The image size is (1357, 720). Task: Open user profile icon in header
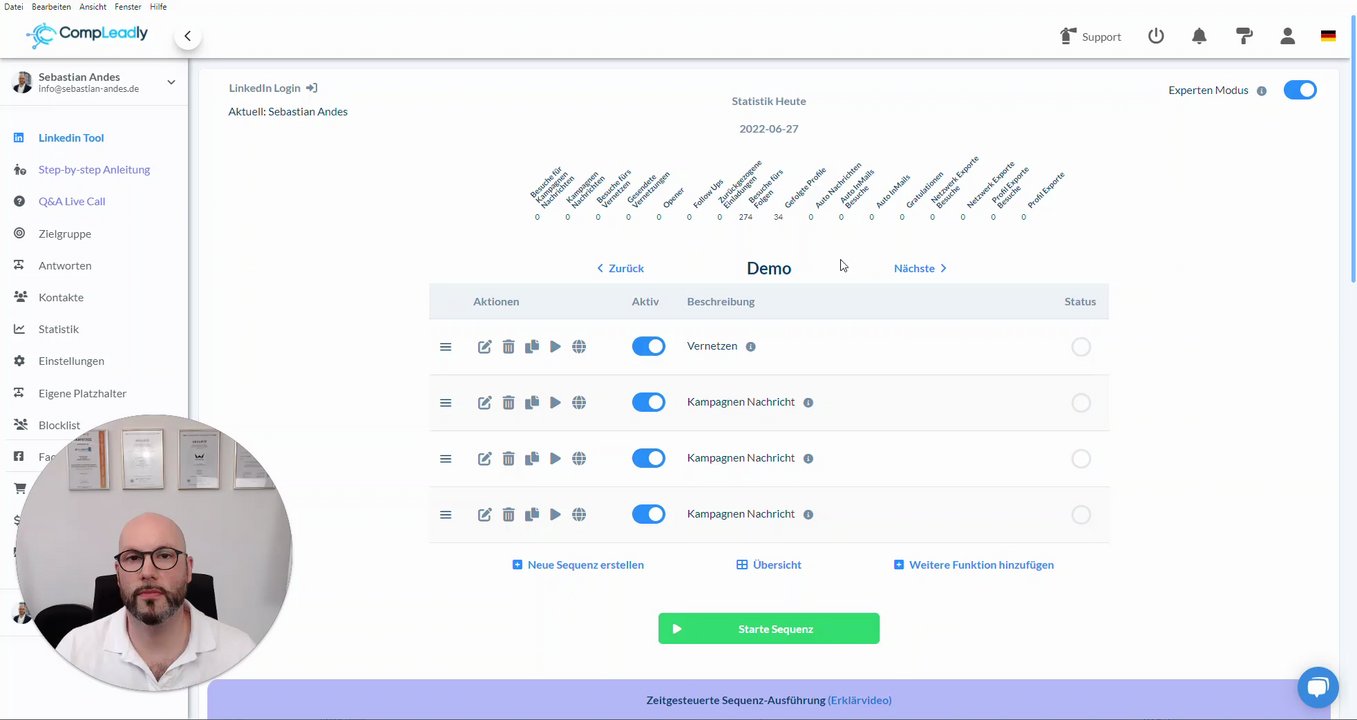tap(1288, 36)
